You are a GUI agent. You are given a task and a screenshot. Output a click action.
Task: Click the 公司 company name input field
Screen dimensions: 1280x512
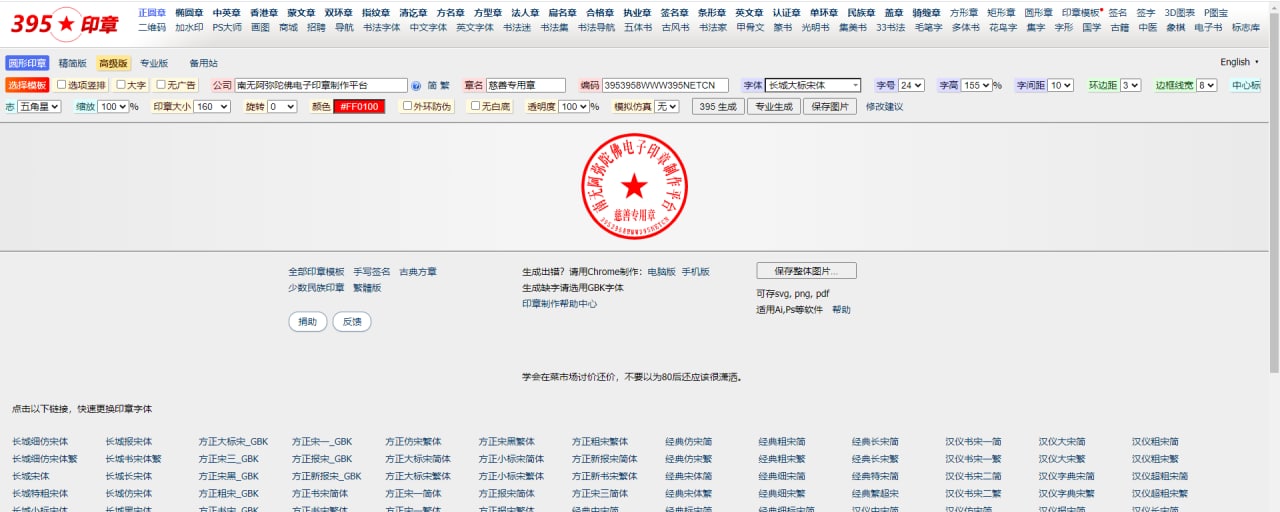click(321, 86)
